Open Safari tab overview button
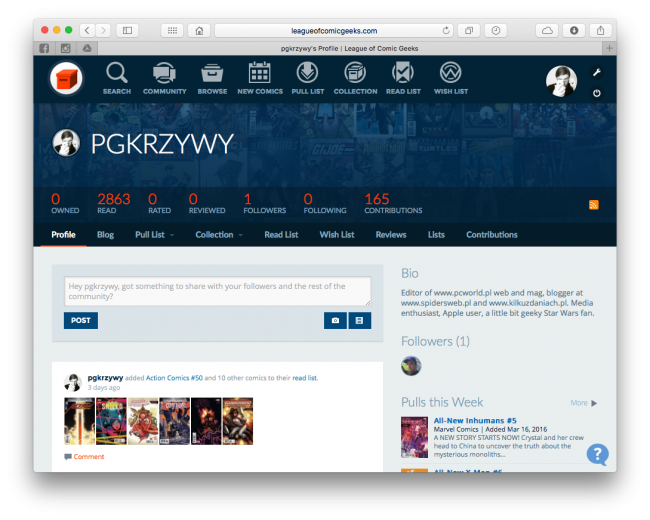Screen dimensions: 650x520 (x=469, y=30)
